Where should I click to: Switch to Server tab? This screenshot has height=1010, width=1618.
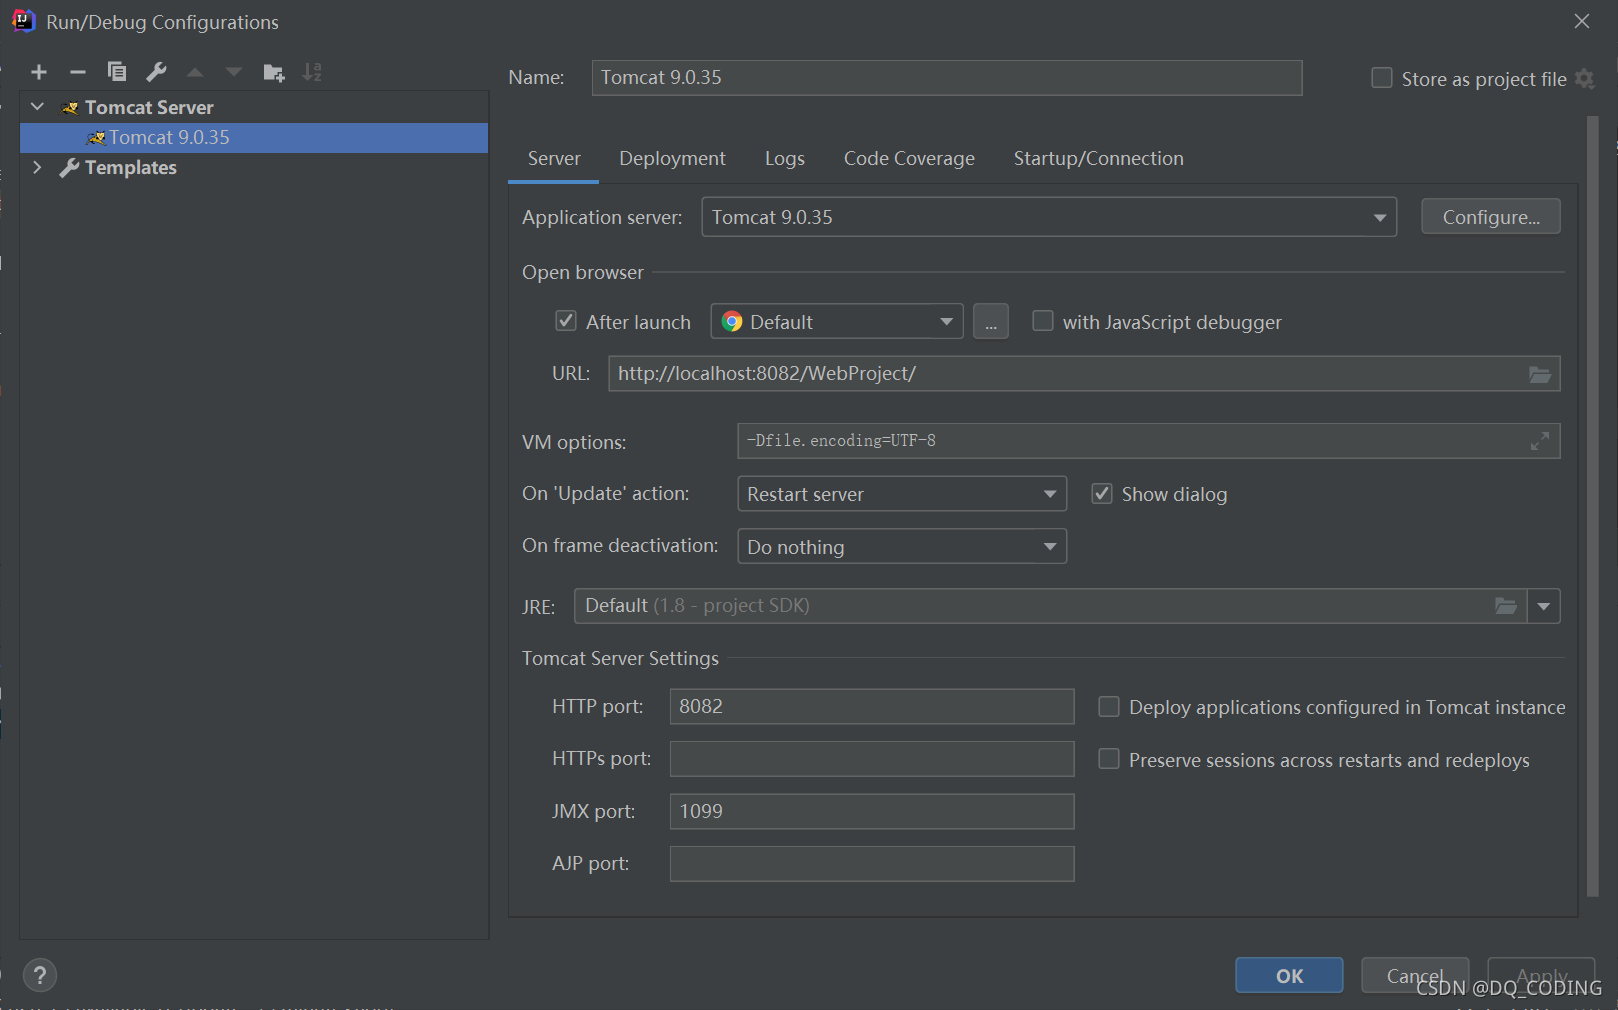coord(554,159)
